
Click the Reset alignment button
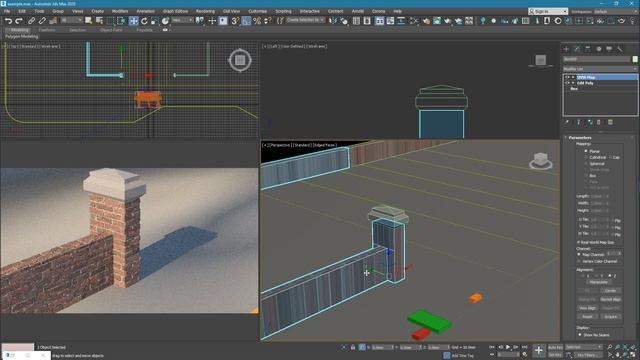pos(587,316)
